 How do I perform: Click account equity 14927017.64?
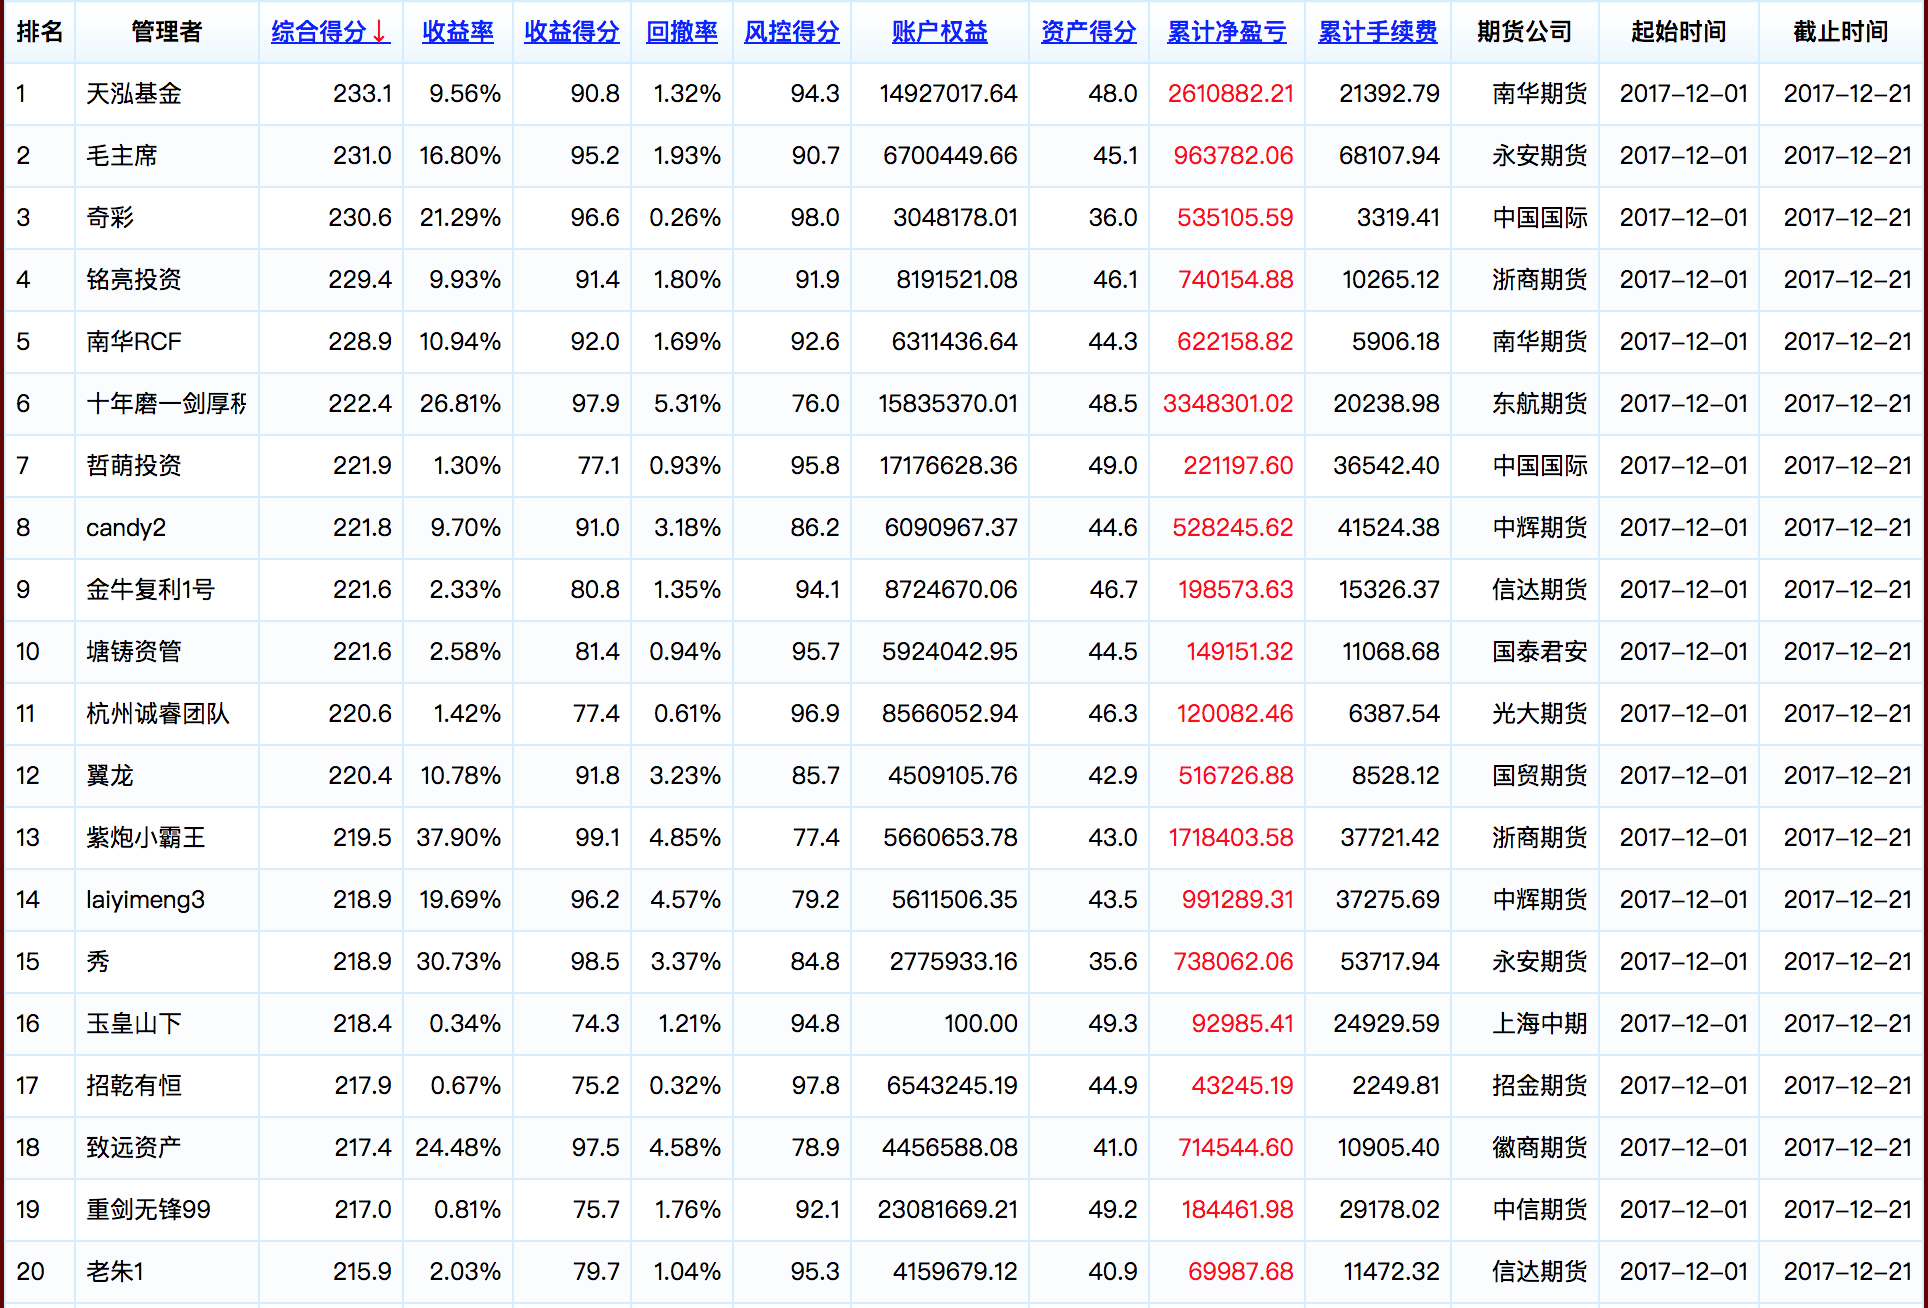(x=949, y=94)
